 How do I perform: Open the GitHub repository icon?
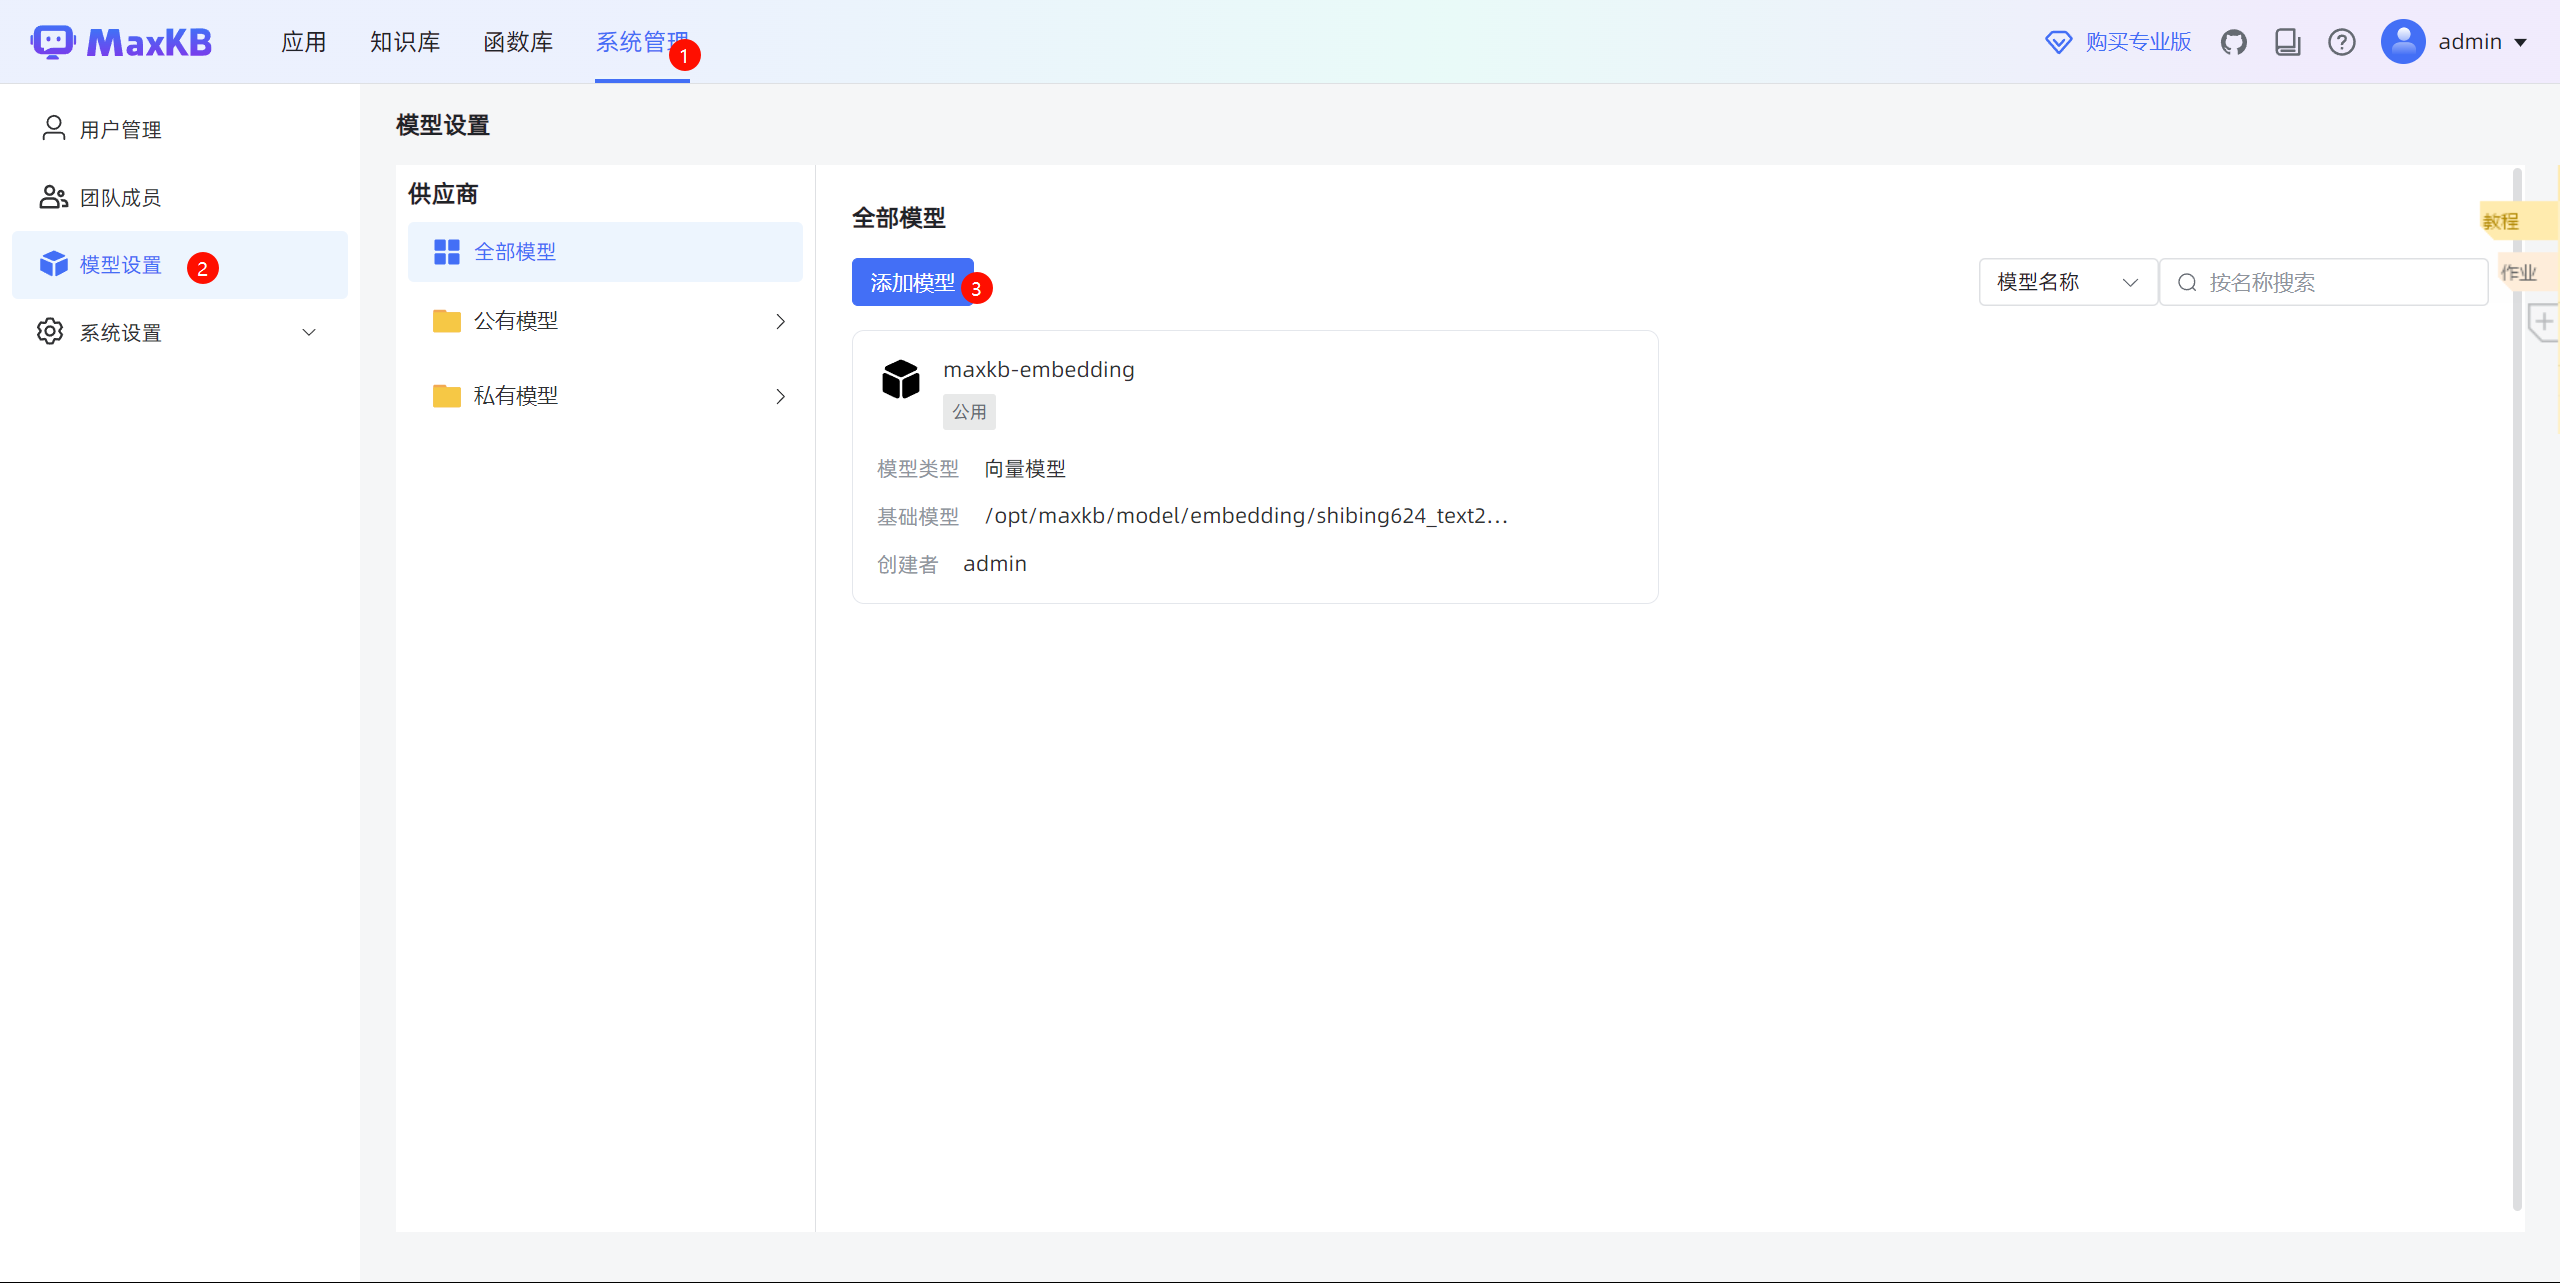(2233, 42)
